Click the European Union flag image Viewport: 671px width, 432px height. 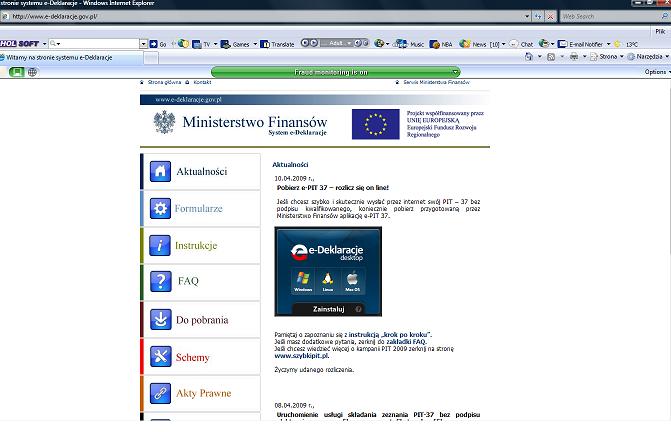(x=376, y=124)
